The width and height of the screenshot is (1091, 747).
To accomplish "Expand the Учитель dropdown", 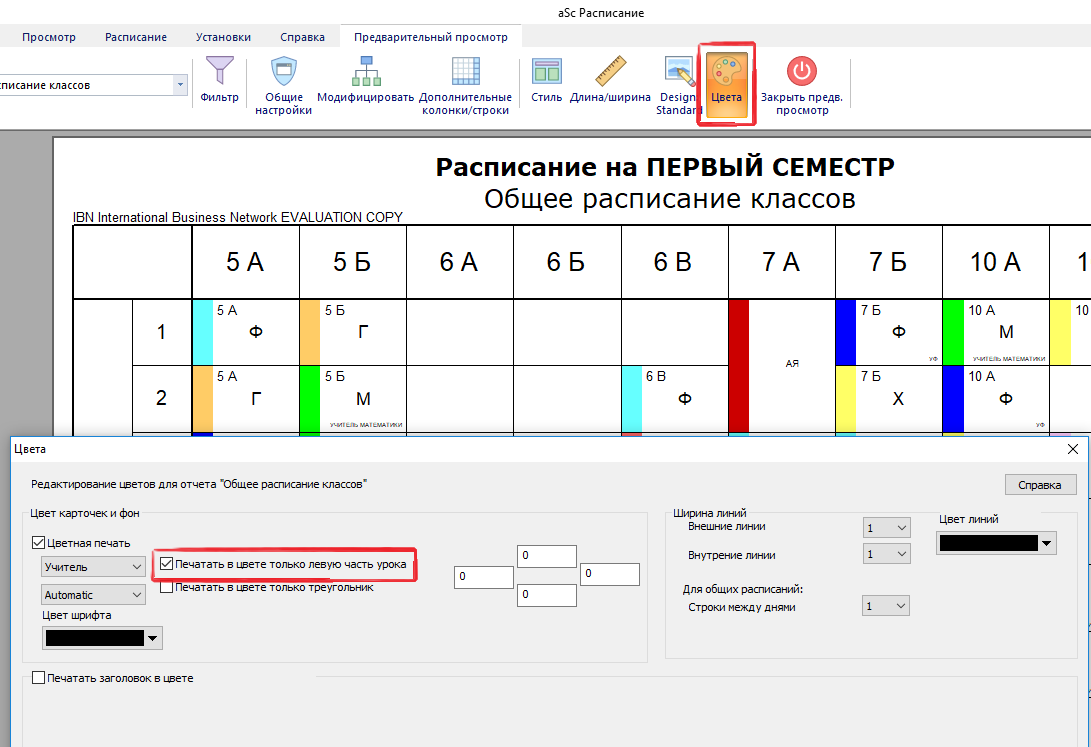I will (x=94, y=567).
